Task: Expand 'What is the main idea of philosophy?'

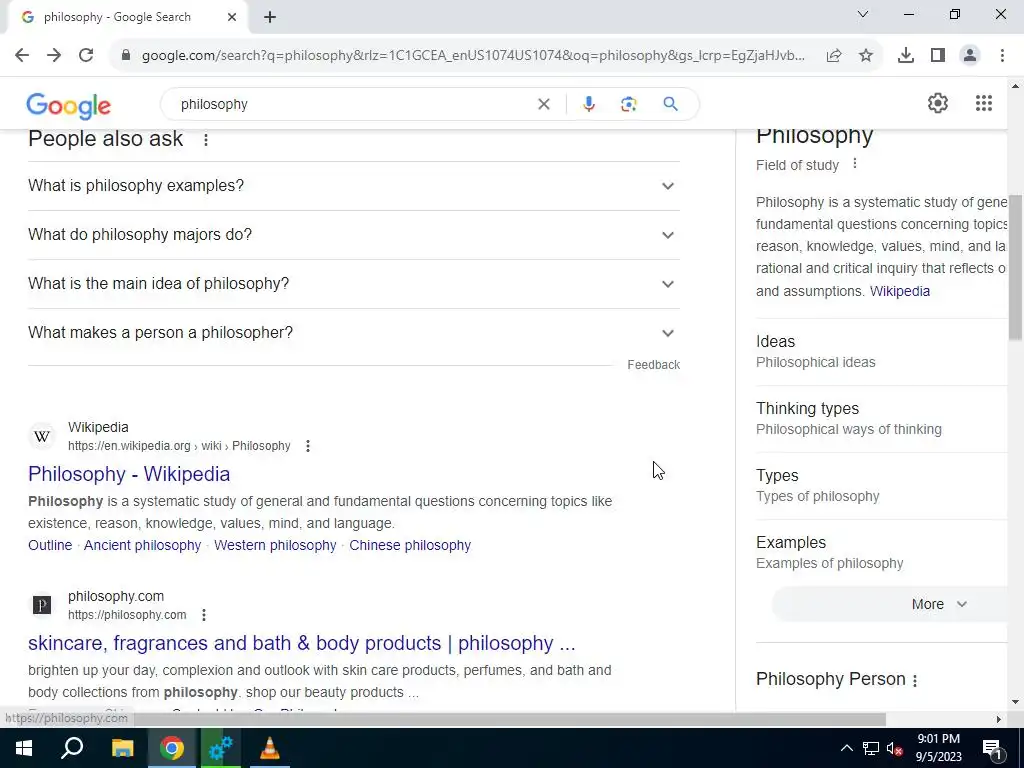Action: click(354, 284)
